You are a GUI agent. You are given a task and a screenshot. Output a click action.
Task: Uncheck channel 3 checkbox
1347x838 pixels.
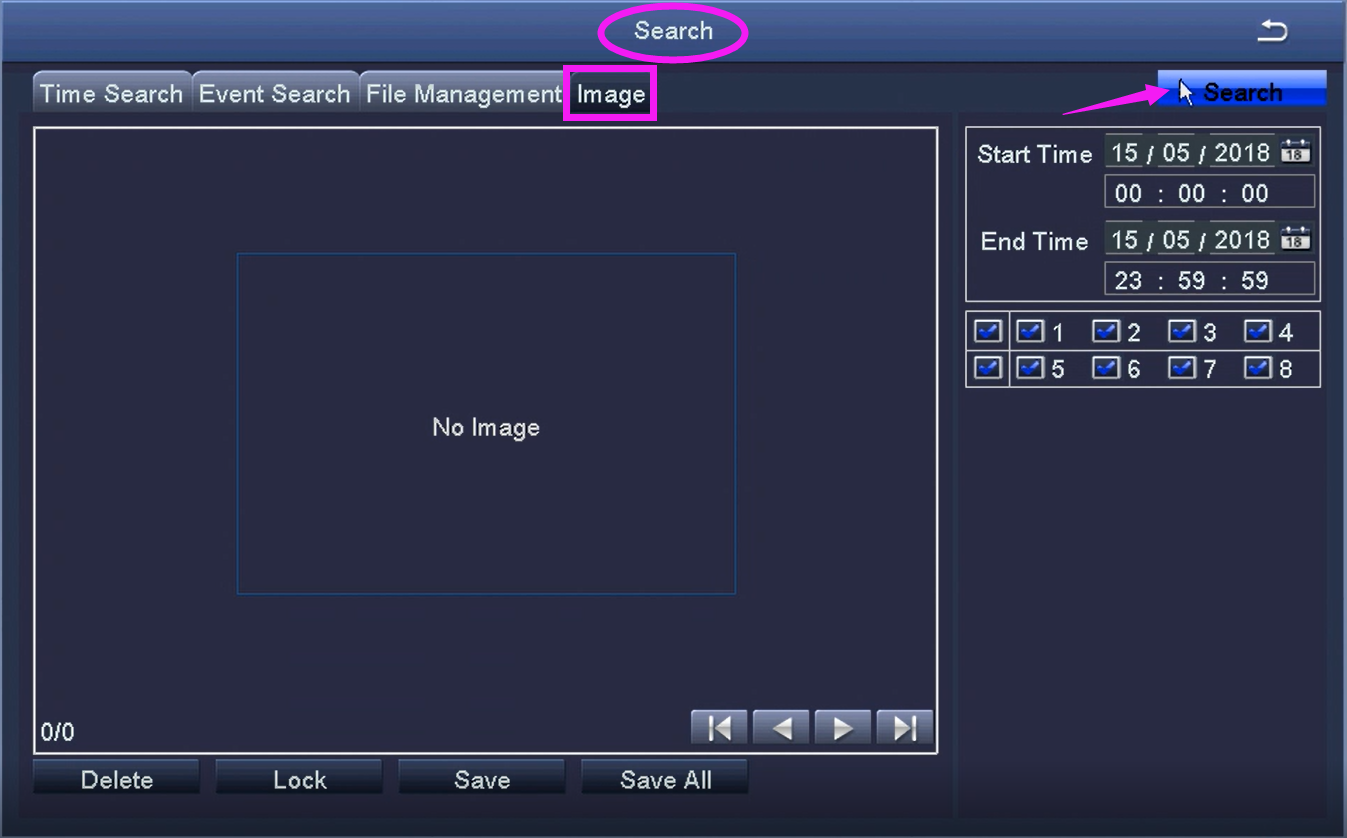pyautogui.click(x=1182, y=331)
